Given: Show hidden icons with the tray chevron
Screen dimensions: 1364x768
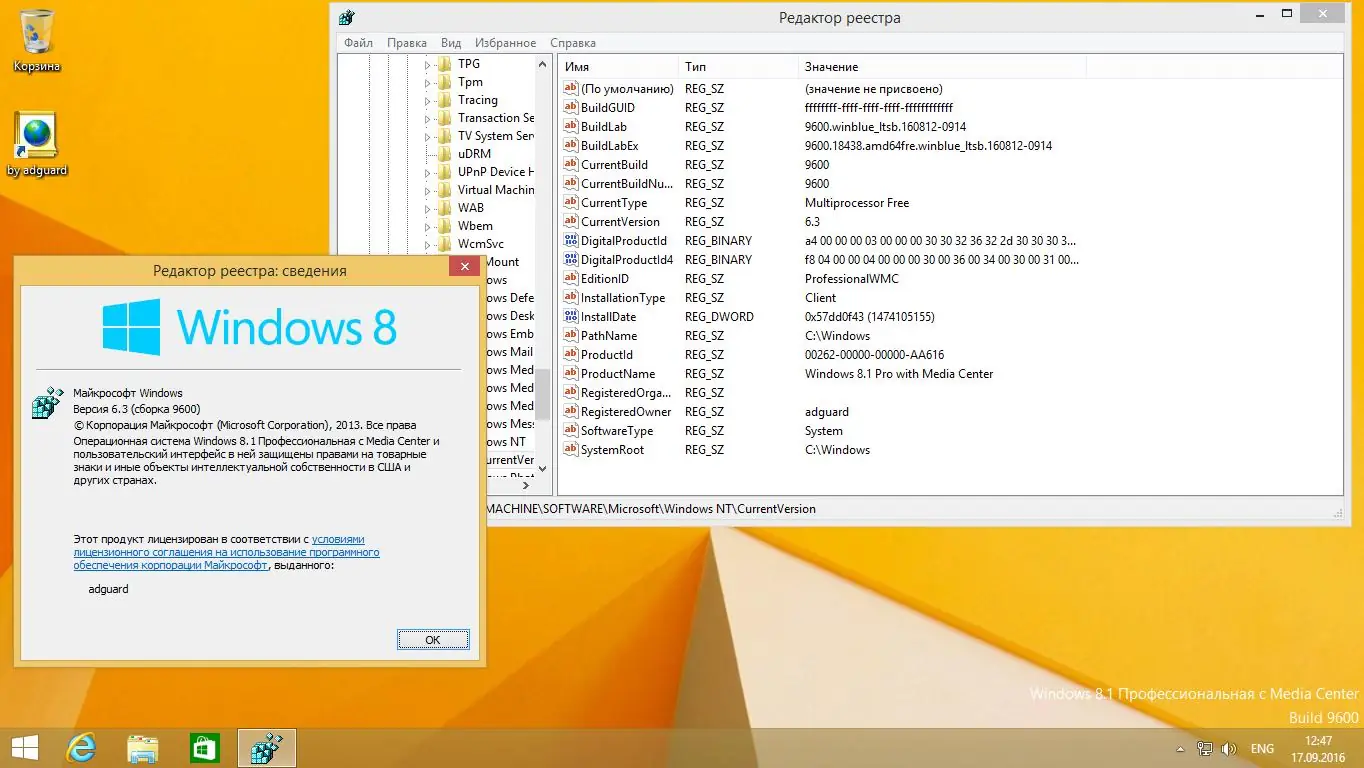Looking at the screenshot, I should [x=1179, y=747].
